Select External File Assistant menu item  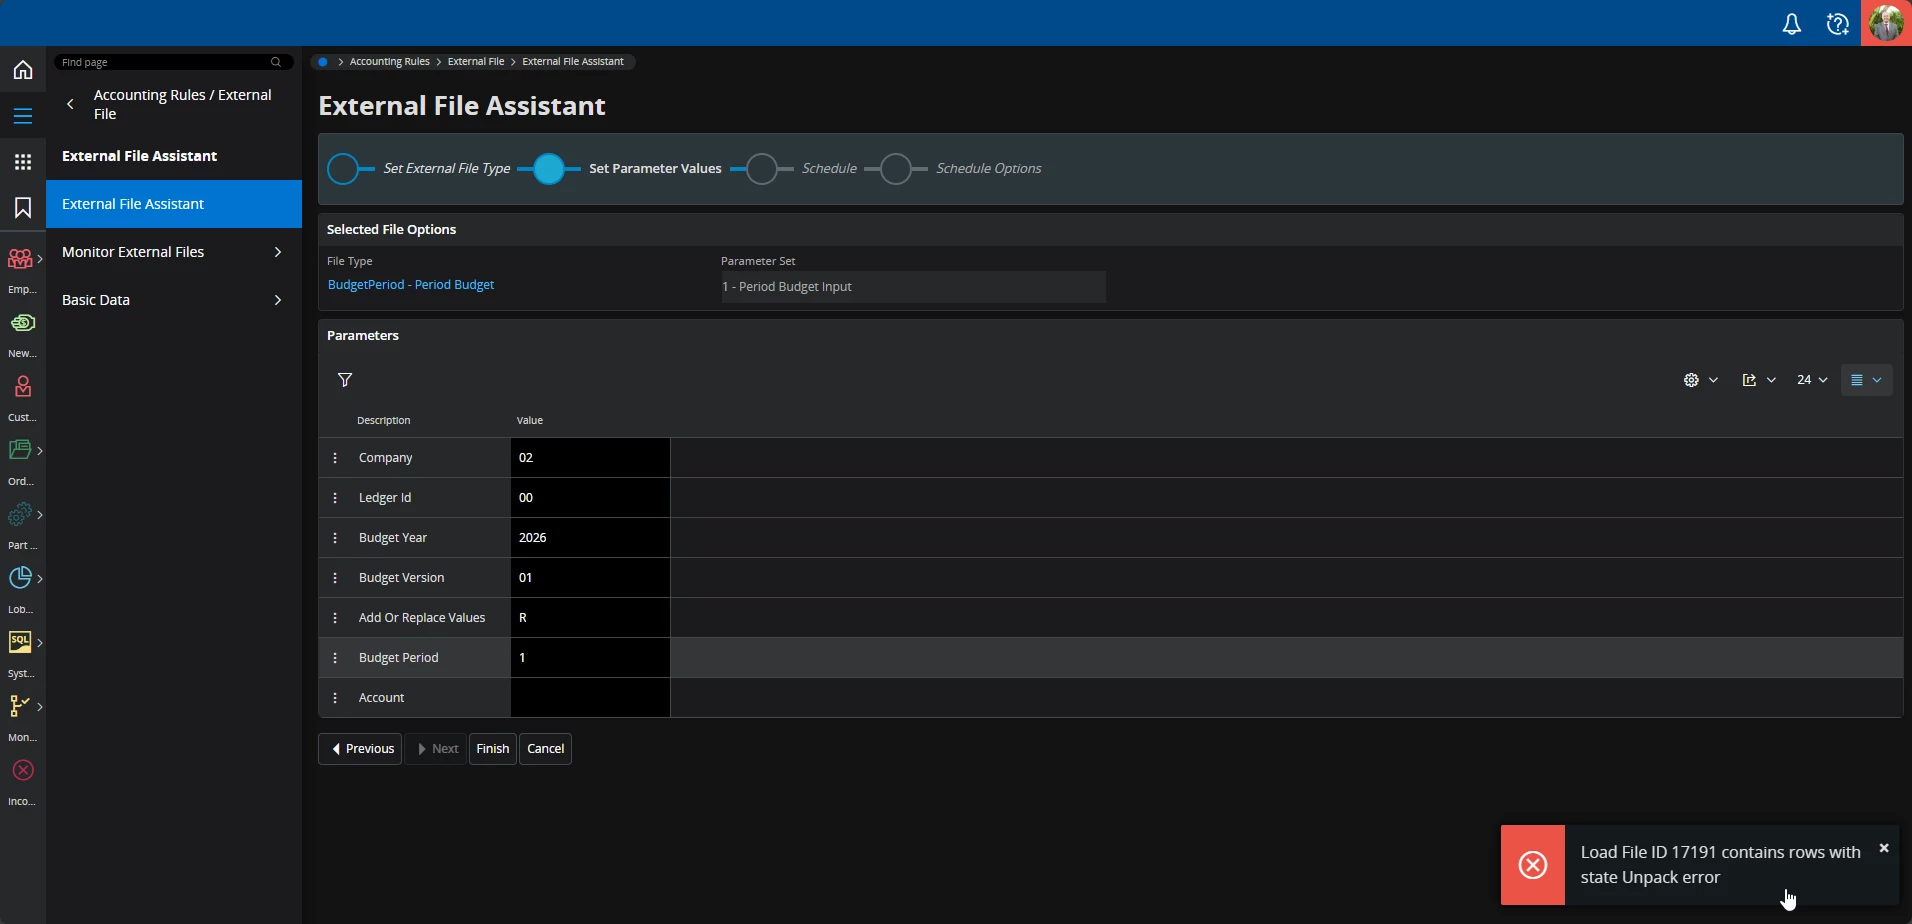(x=173, y=204)
